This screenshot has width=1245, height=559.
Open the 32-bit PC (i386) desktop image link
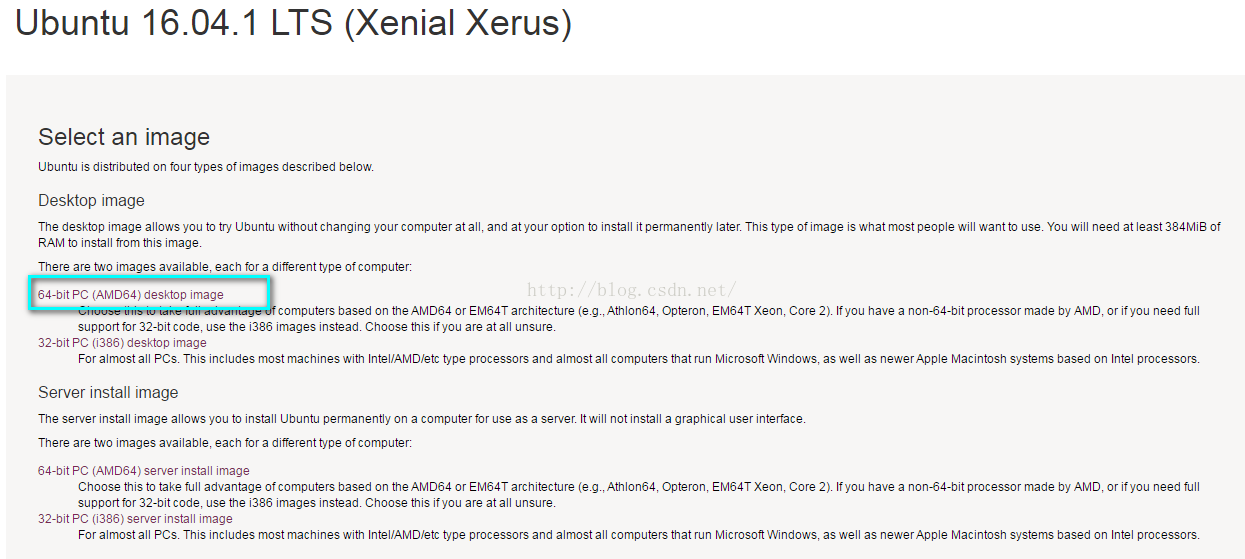coord(122,343)
